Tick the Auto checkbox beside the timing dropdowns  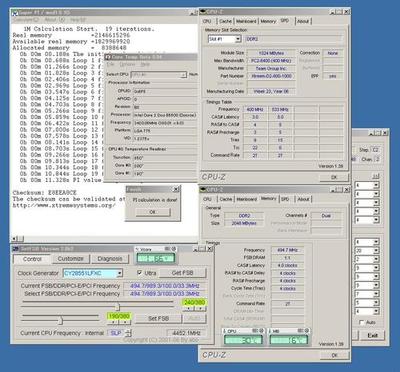coord(362,323)
